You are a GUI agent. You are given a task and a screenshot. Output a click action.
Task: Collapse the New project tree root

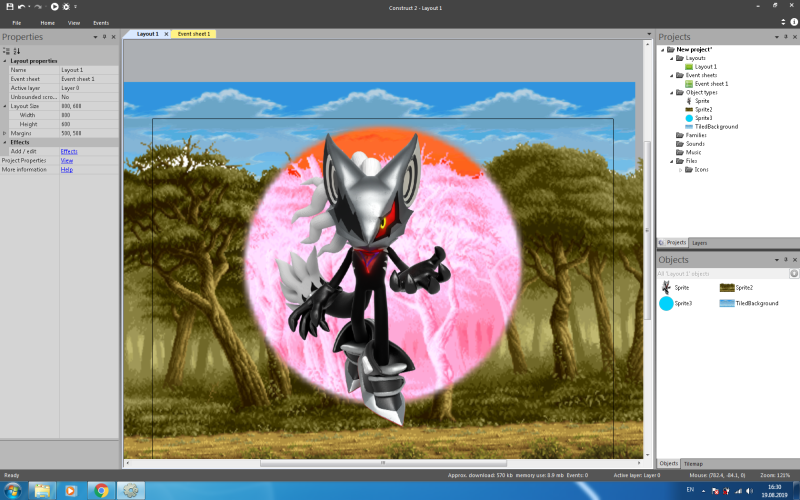pos(663,49)
